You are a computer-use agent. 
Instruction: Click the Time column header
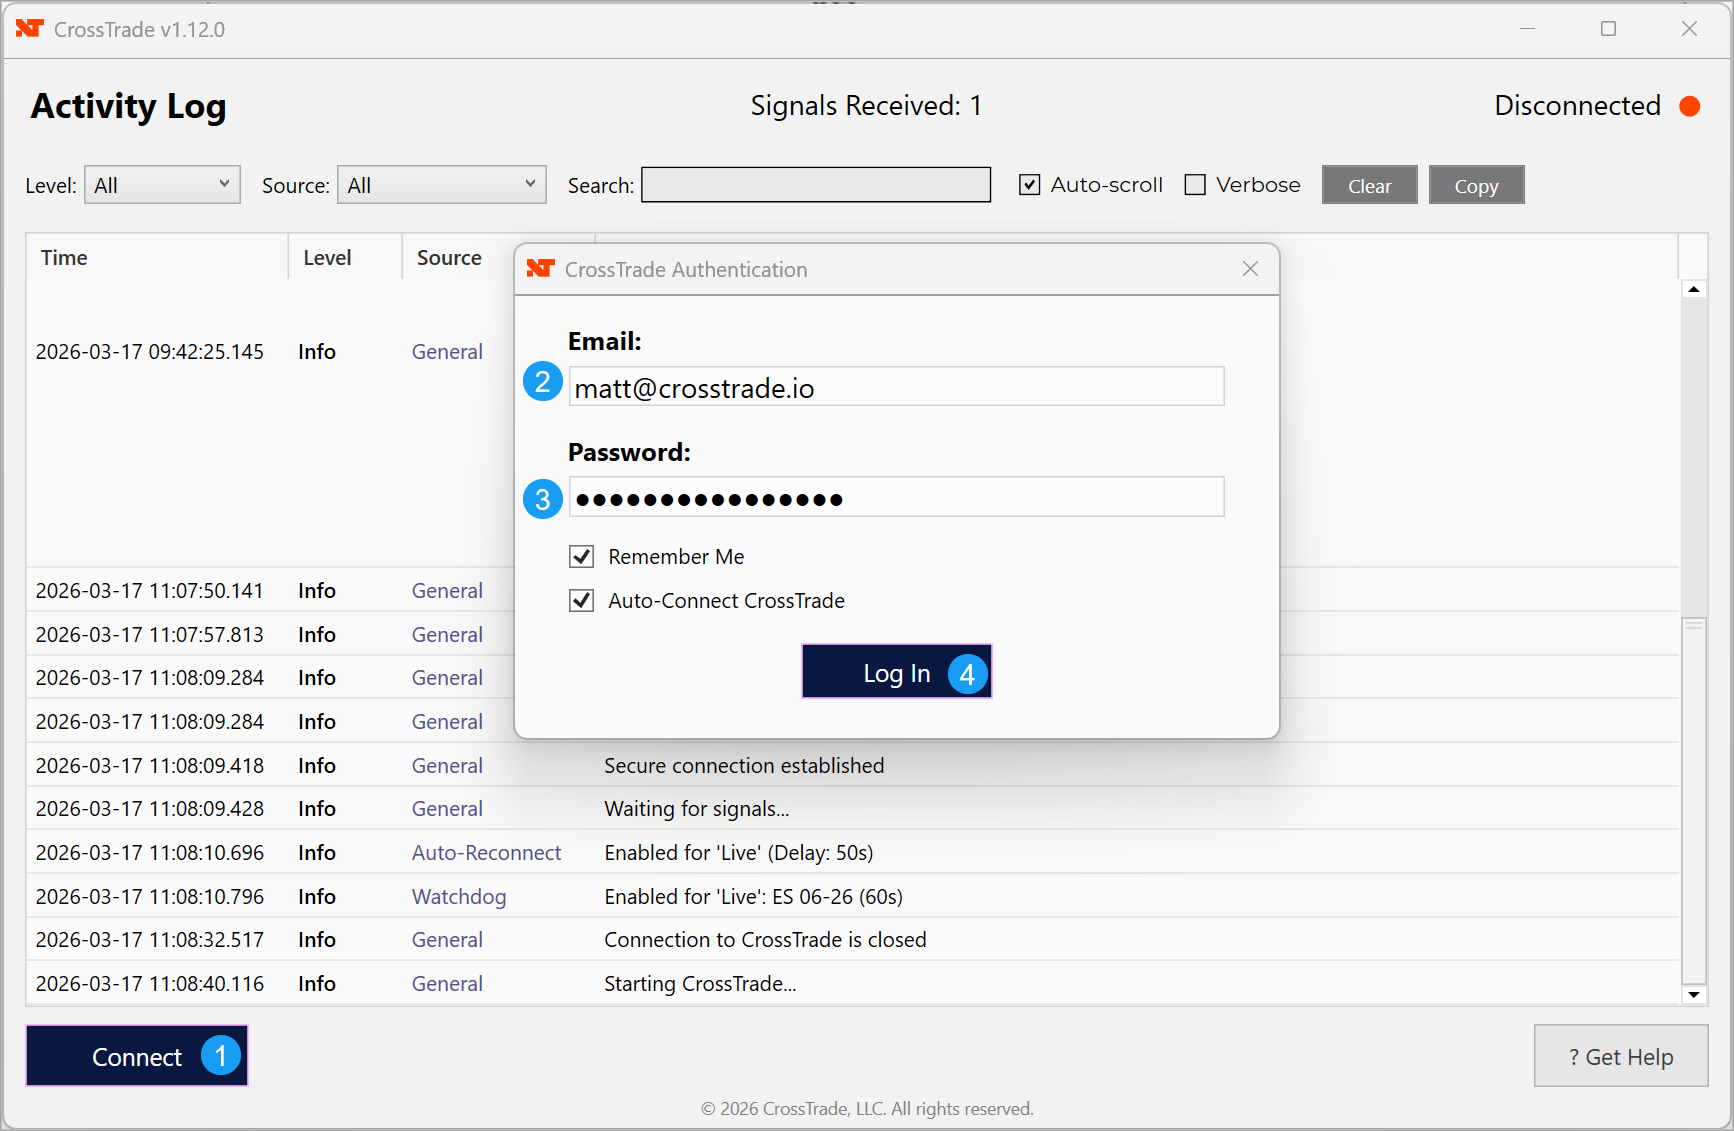[64, 258]
